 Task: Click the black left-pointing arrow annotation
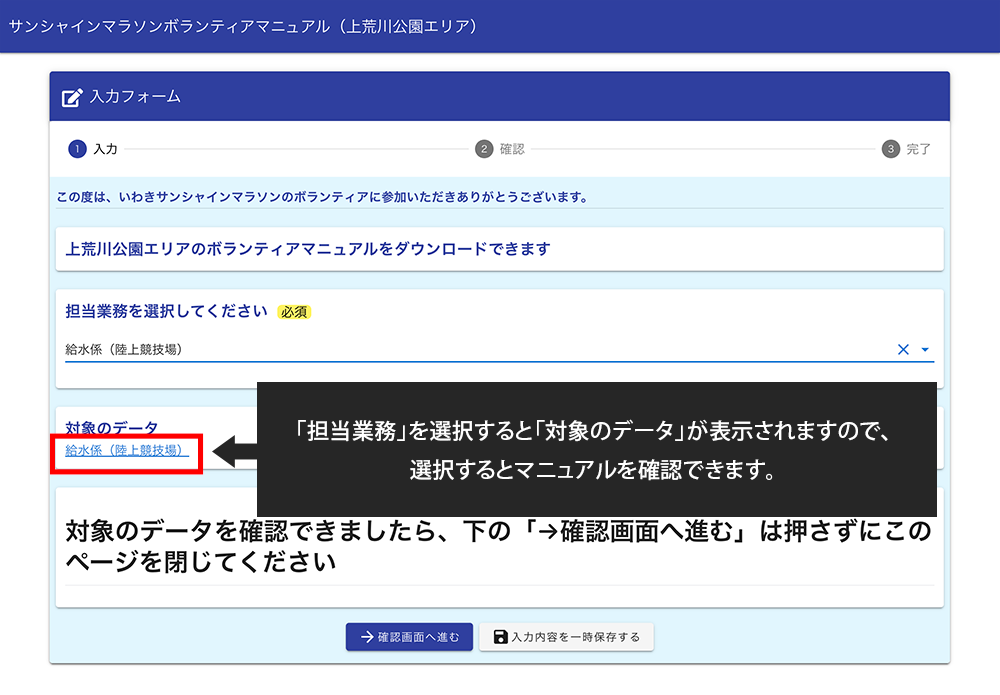[x=232, y=450]
